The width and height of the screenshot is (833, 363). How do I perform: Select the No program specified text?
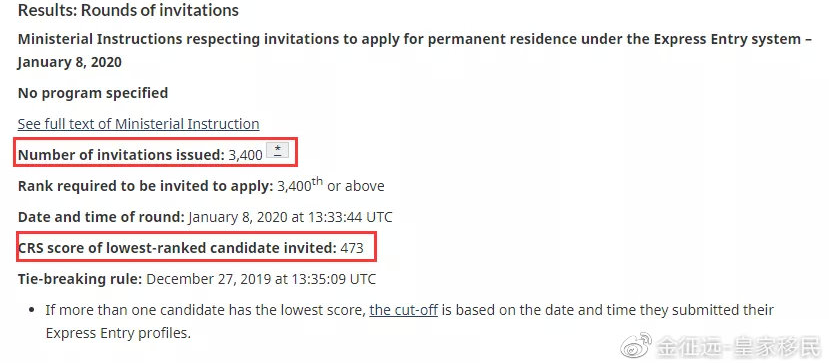point(93,93)
